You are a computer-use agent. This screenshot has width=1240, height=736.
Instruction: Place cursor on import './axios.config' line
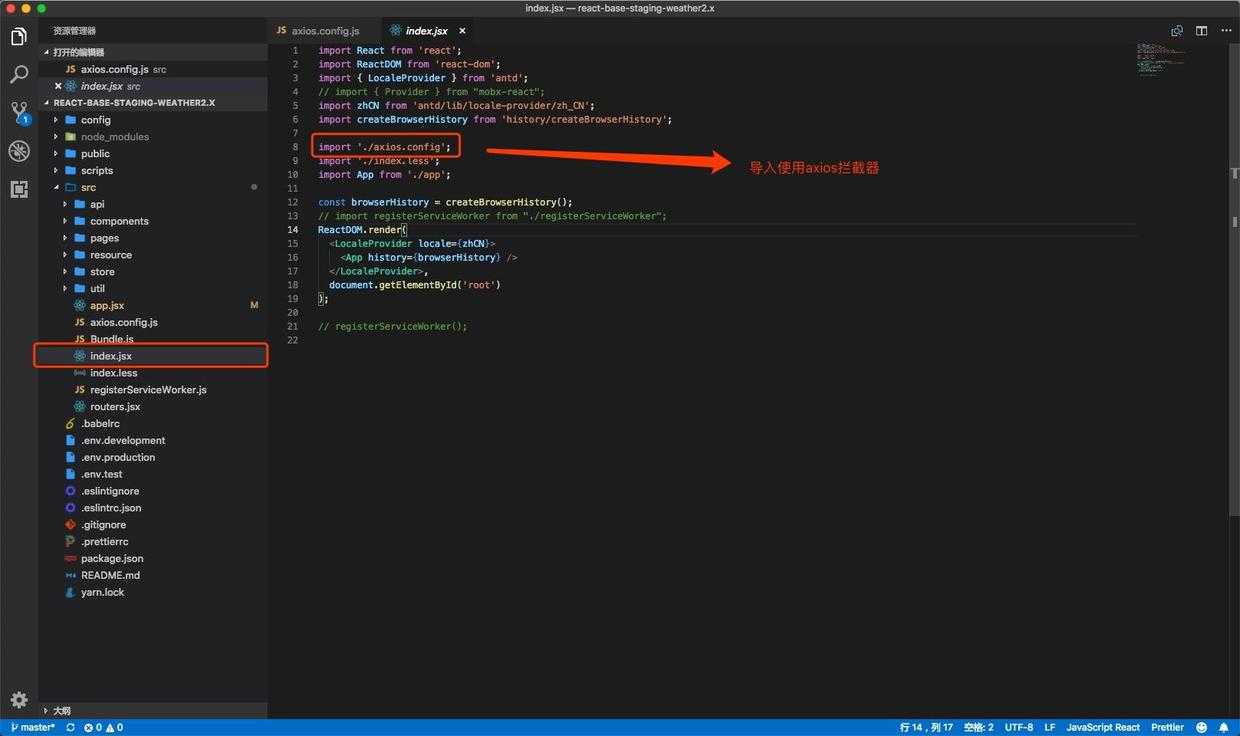385,147
